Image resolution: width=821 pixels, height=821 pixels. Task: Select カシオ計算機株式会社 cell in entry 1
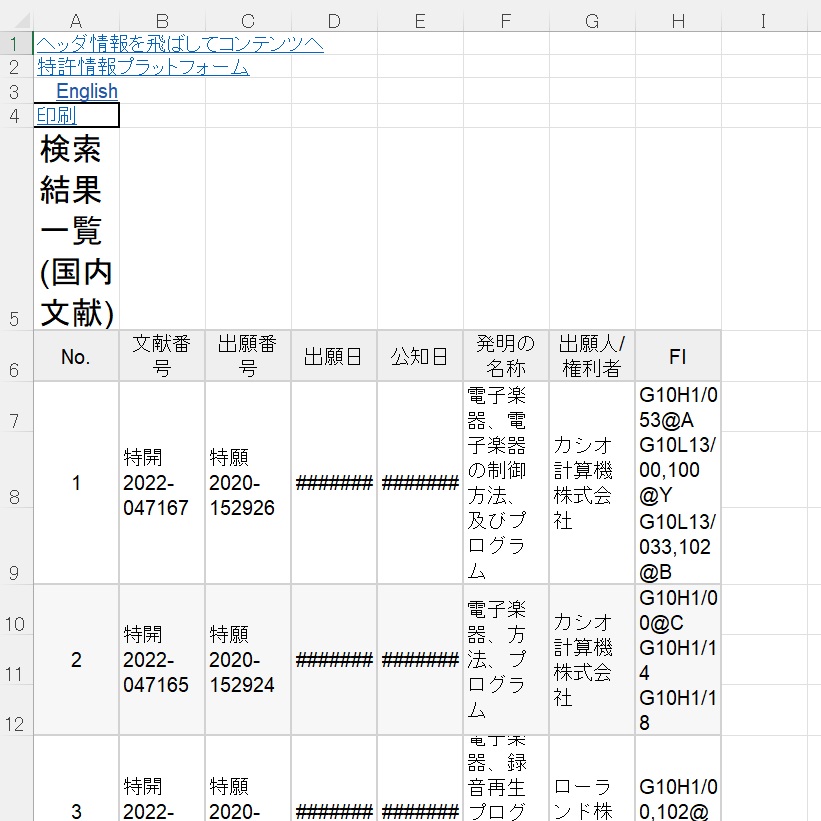click(x=592, y=483)
